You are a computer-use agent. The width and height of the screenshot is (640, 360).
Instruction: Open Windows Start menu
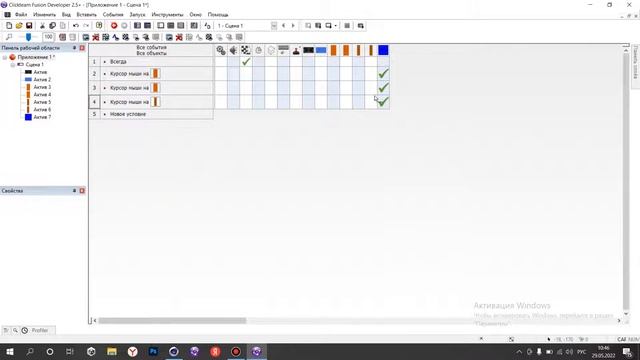[x=9, y=351]
